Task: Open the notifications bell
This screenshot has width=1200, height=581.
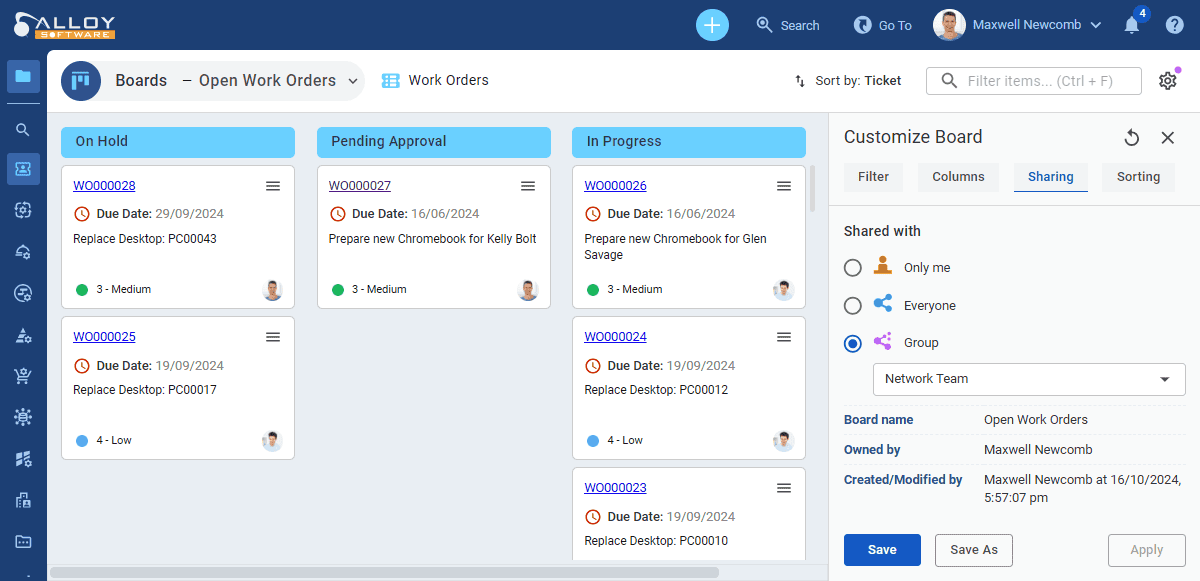Action: [x=1132, y=25]
